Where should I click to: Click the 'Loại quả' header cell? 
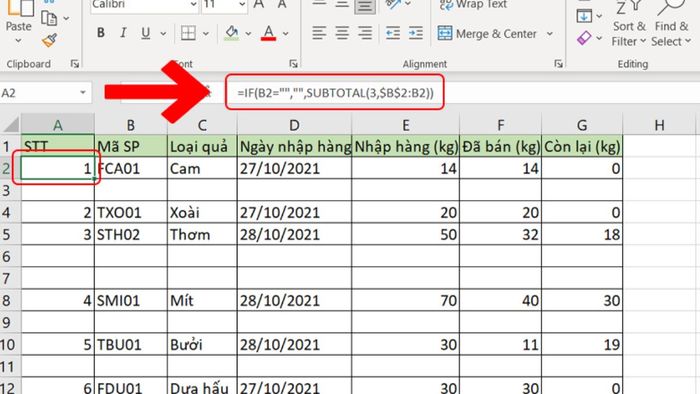(x=202, y=146)
